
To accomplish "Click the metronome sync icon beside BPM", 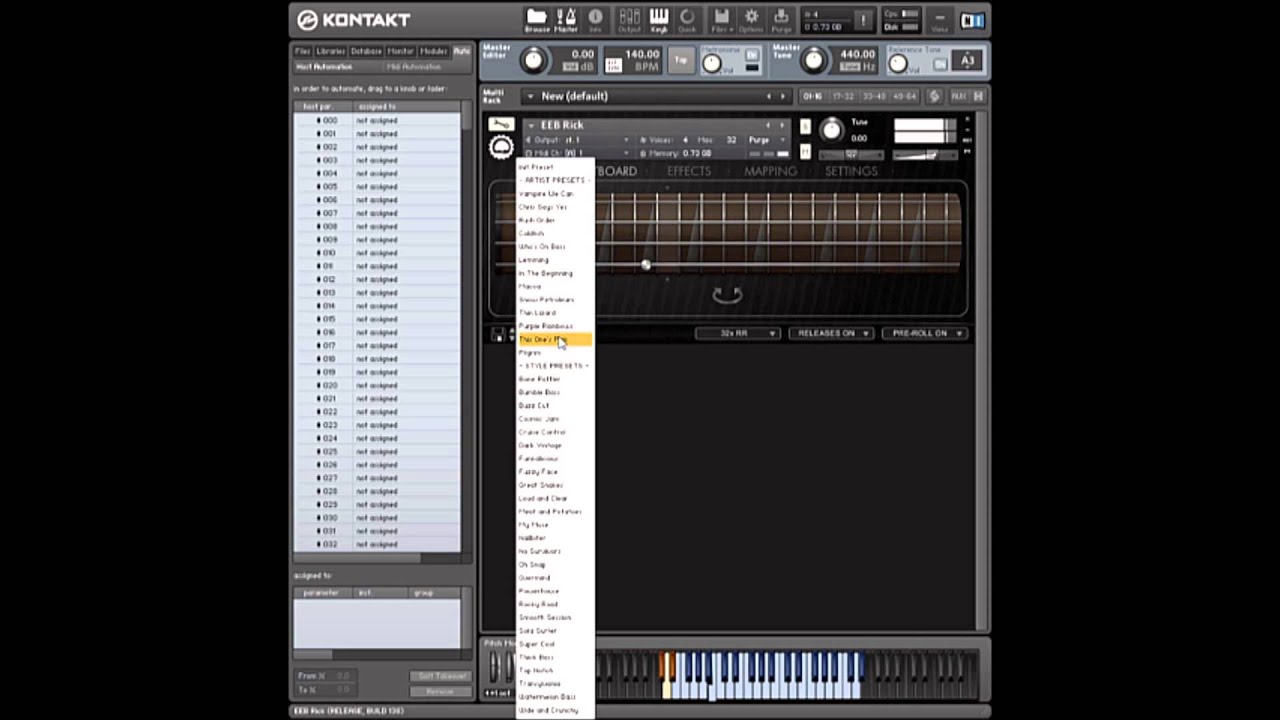I will tap(613, 66).
